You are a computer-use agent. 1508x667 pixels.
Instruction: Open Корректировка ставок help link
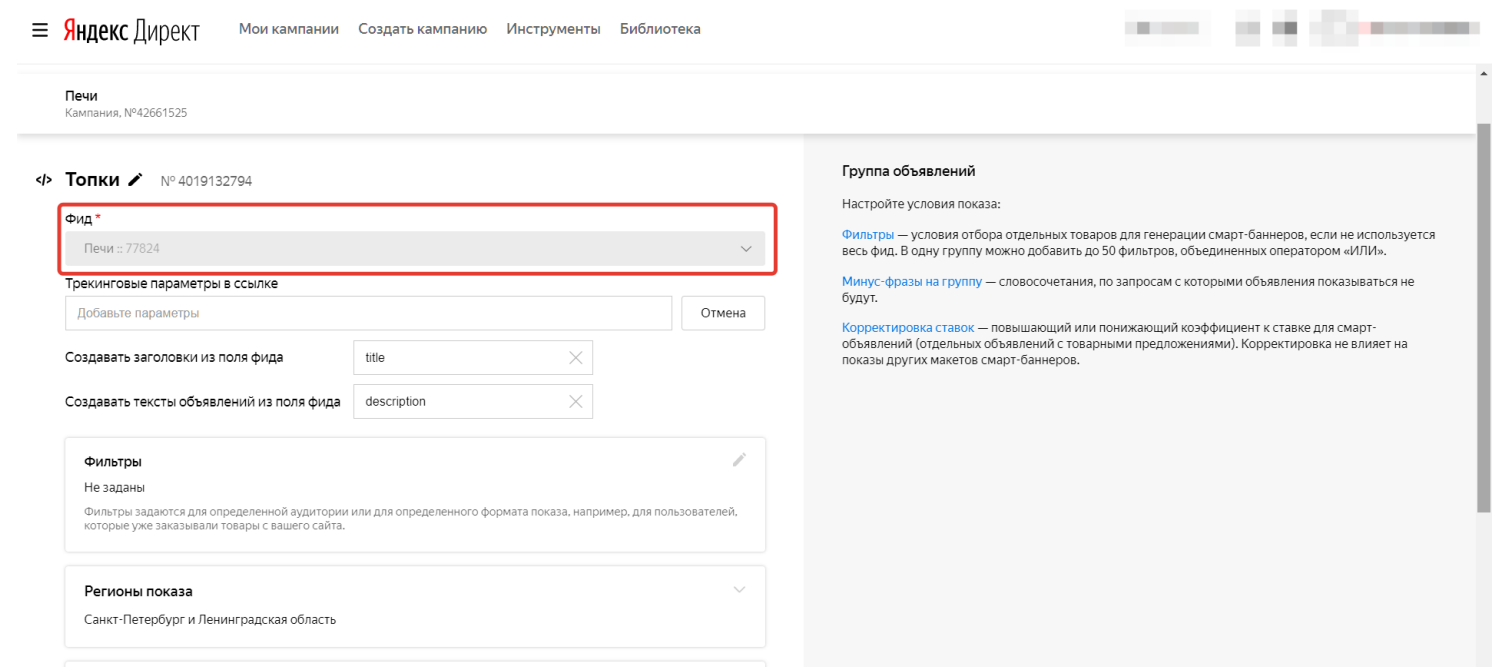[908, 328]
